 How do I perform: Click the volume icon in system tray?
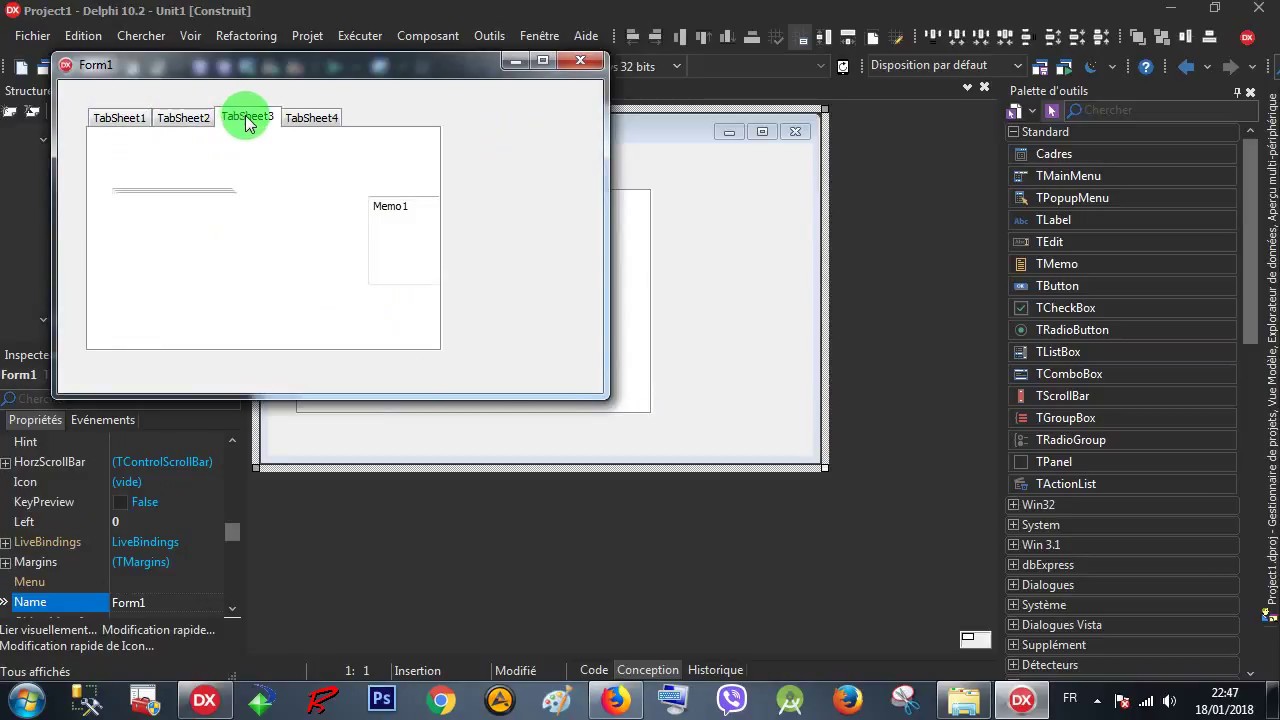pyautogui.click(x=1170, y=701)
